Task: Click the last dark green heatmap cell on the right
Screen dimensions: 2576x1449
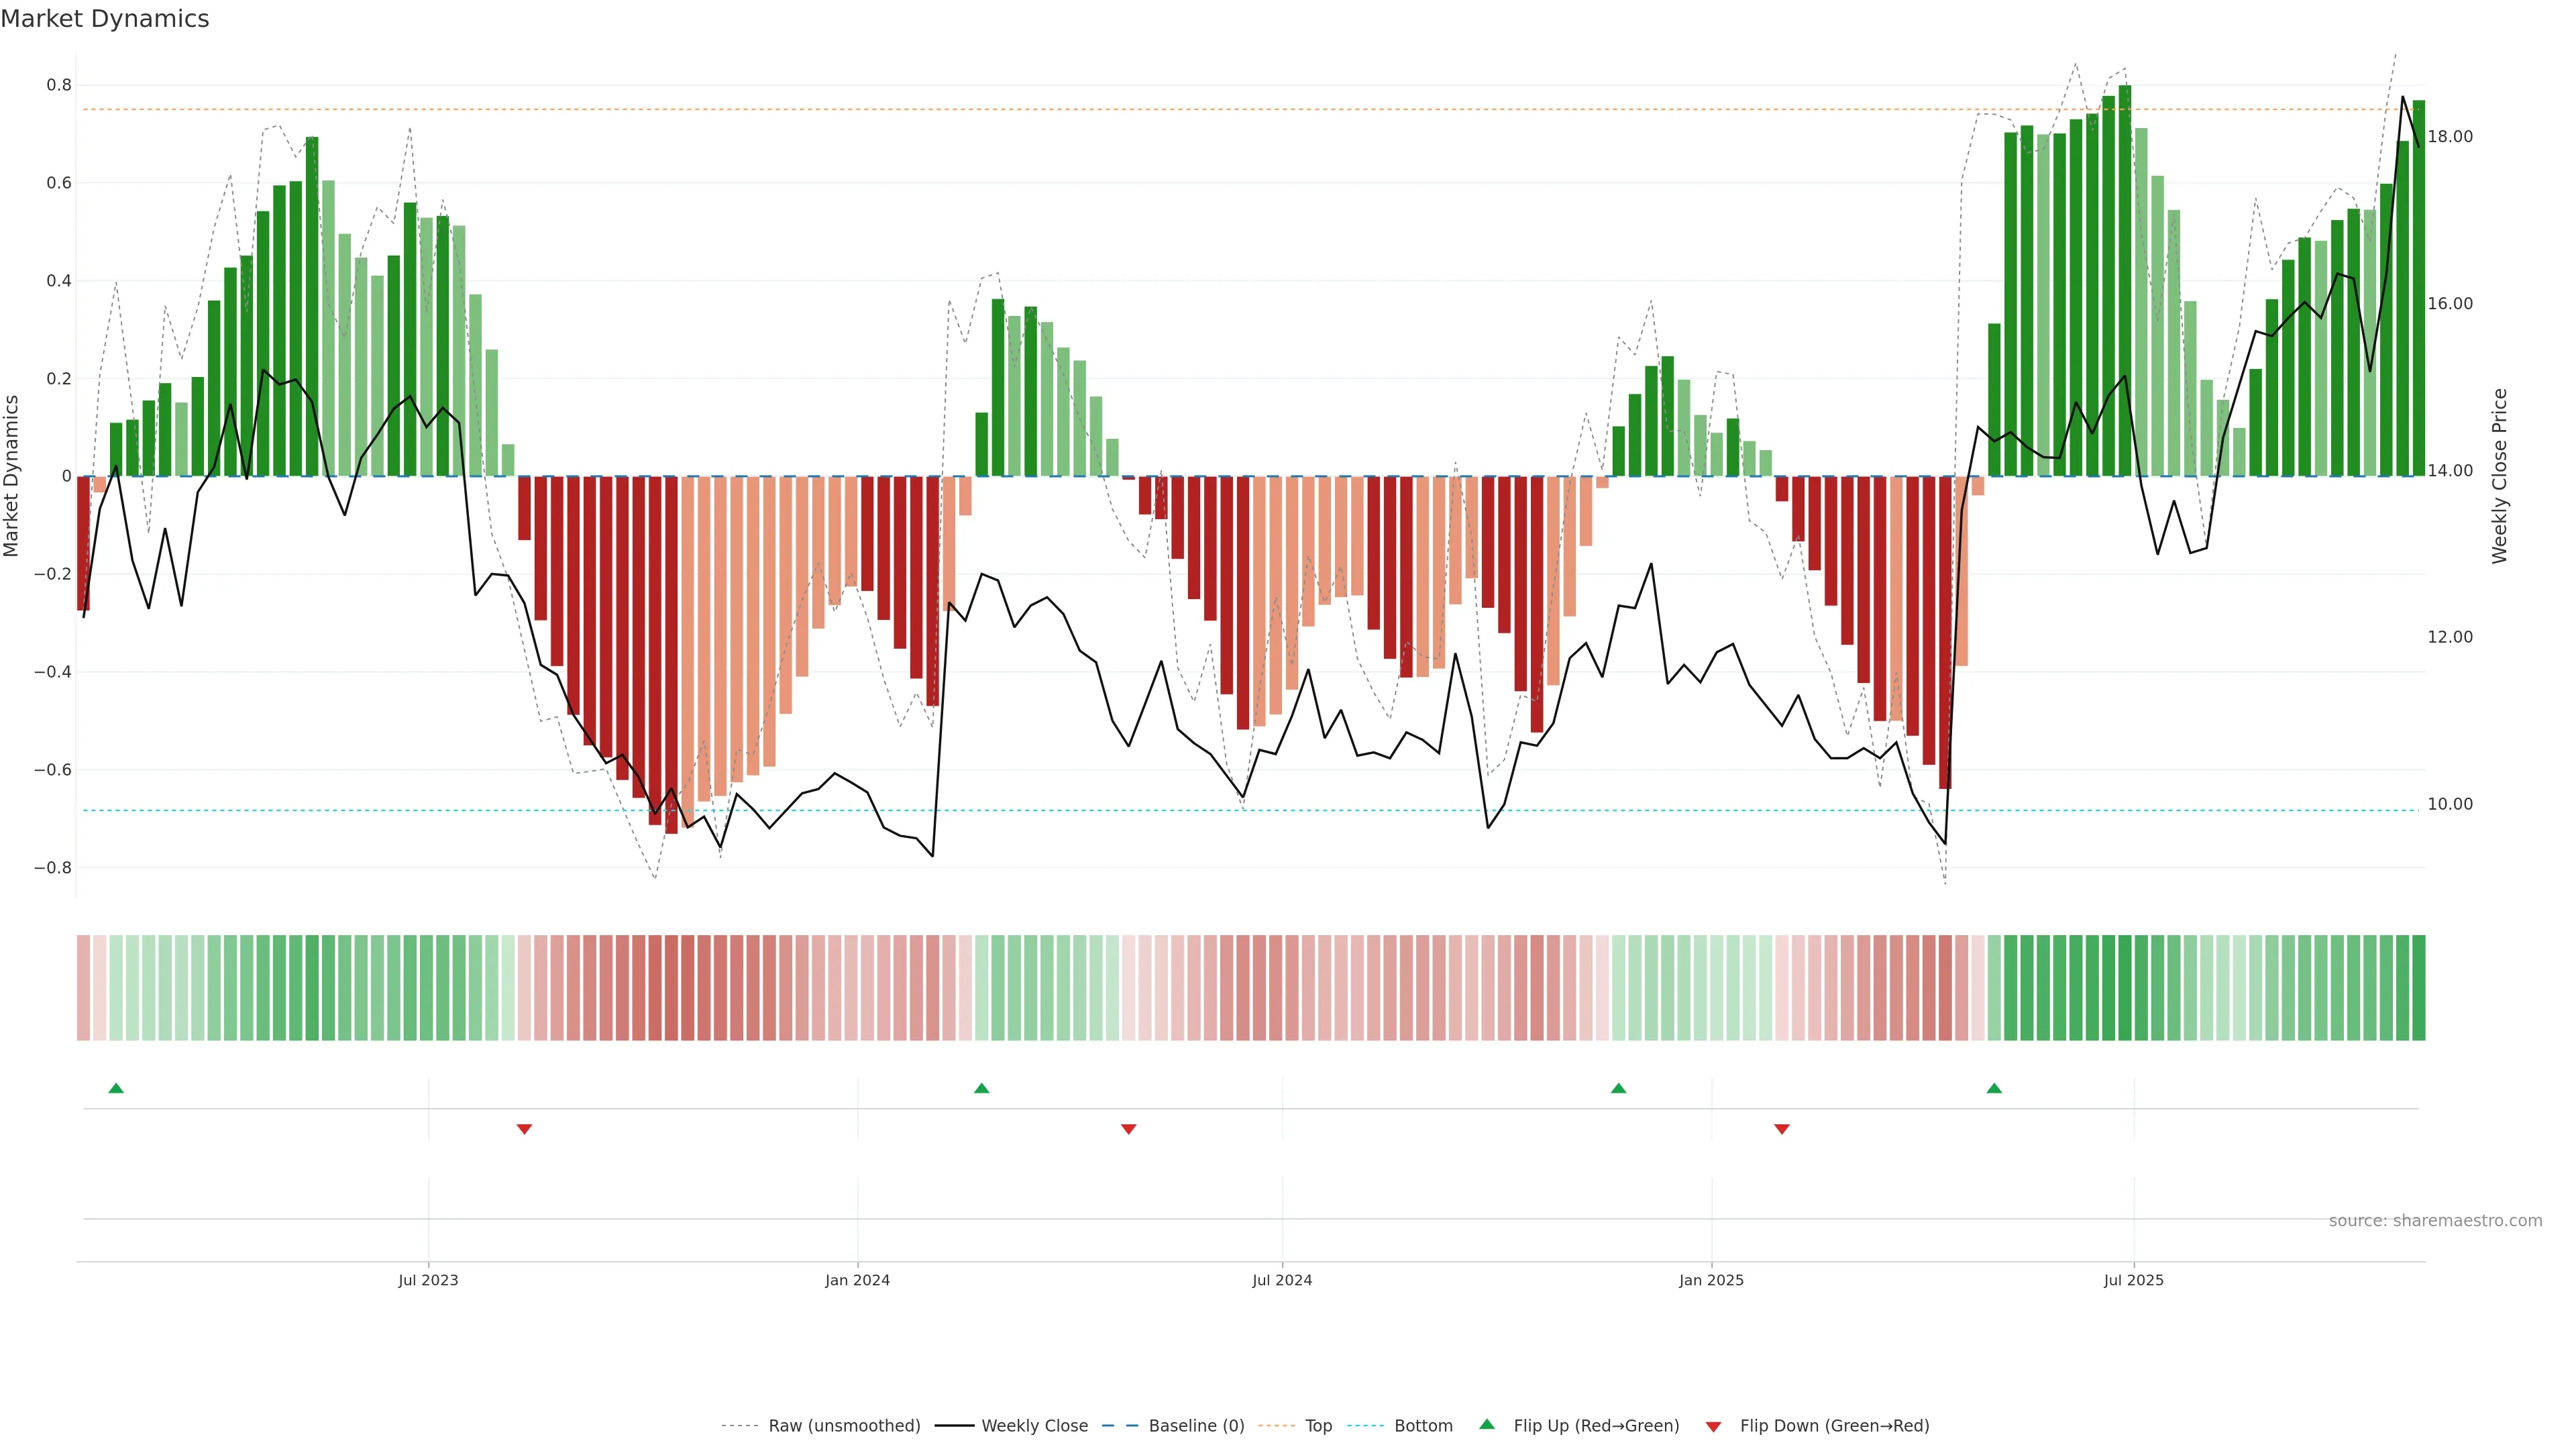Action: (x=2418, y=988)
